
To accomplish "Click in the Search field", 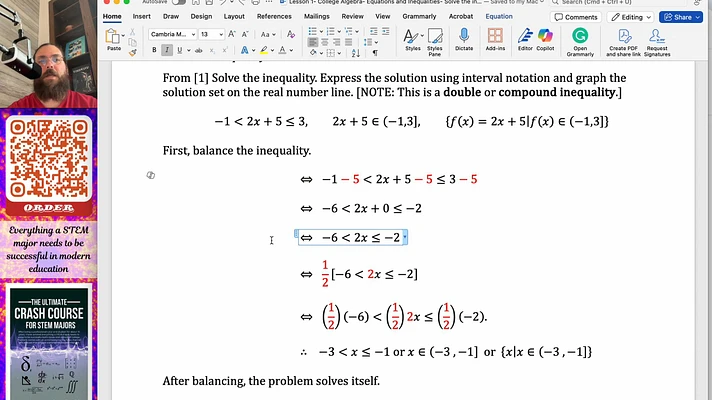I will pyautogui.click(x=620, y=2).
